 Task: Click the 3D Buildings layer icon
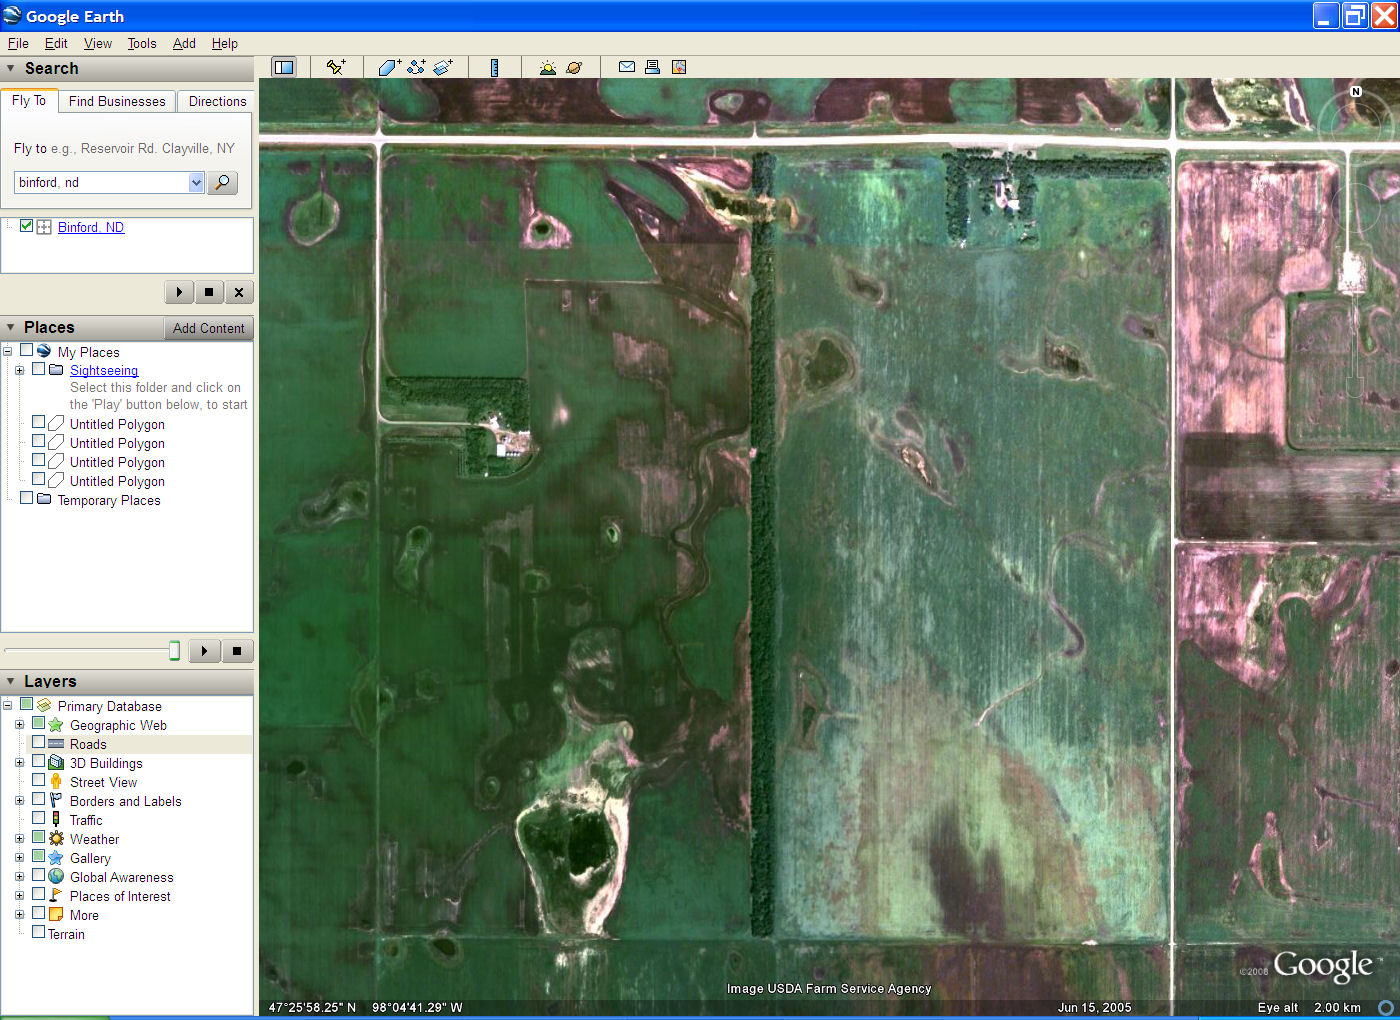click(x=56, y=763)
